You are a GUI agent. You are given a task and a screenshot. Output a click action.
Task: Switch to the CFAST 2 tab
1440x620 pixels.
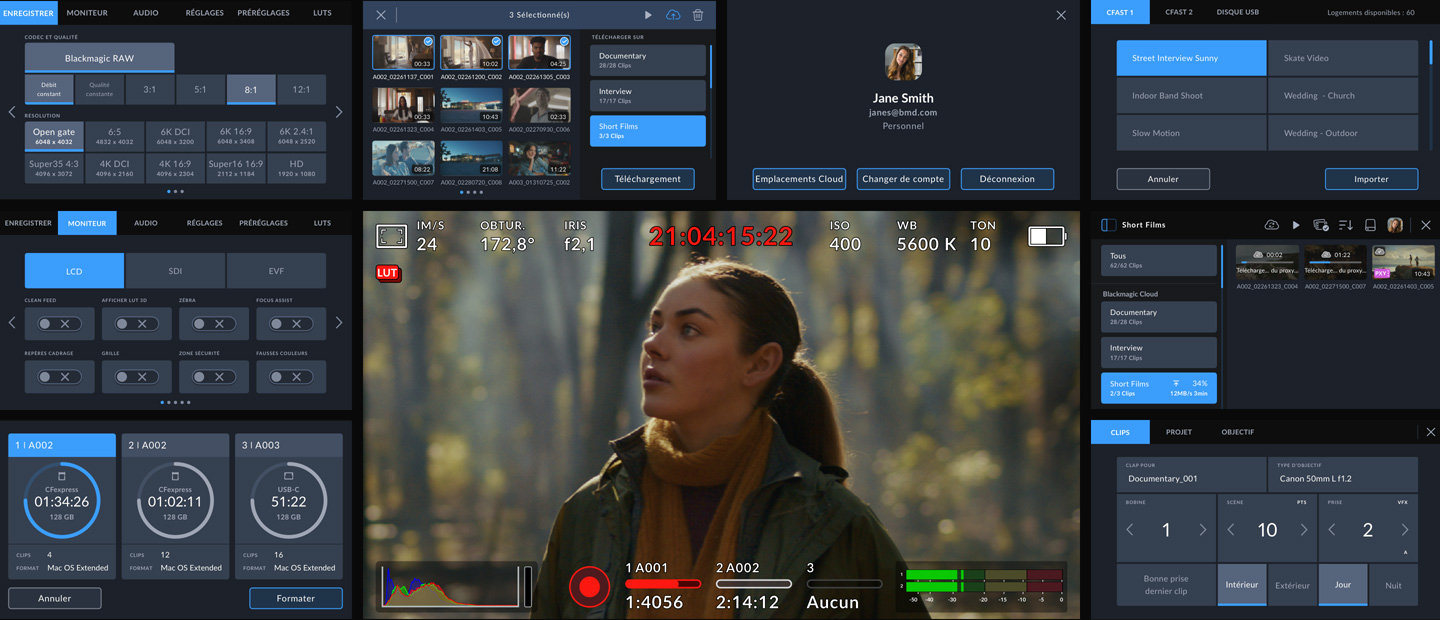point(1178,12)
